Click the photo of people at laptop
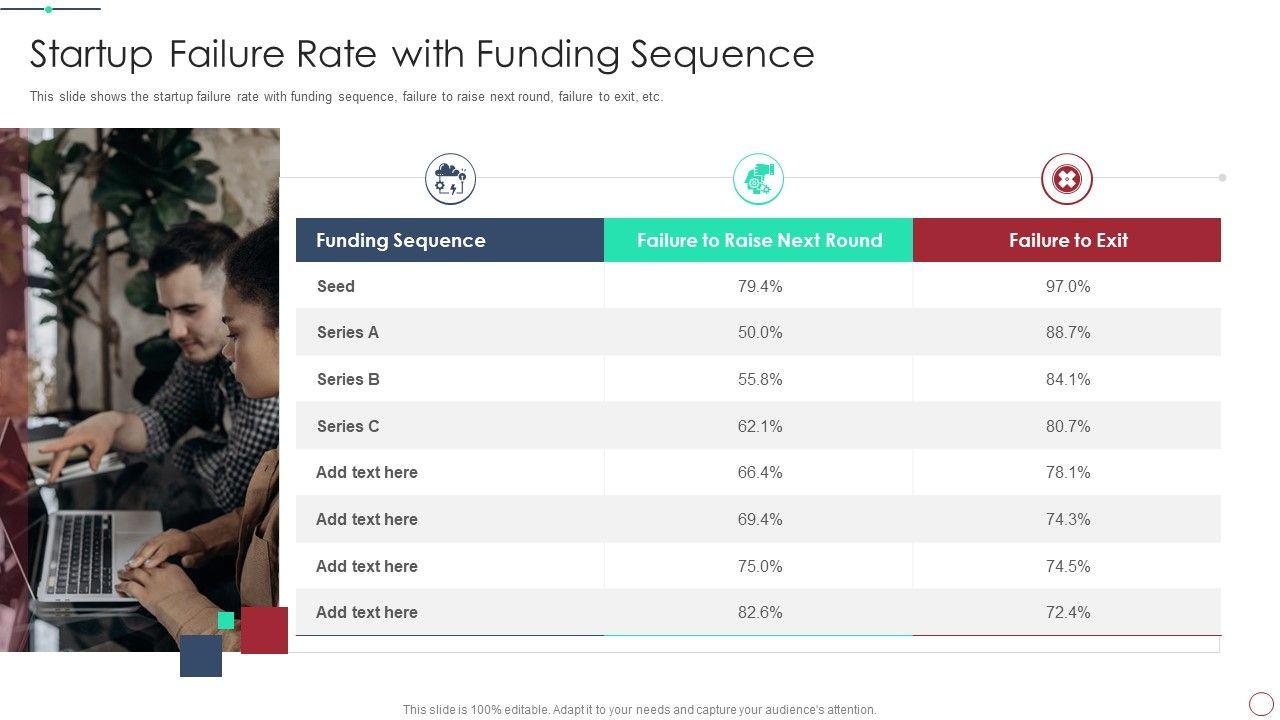This screenshot has height=720, width=1280. click(140, 390)
